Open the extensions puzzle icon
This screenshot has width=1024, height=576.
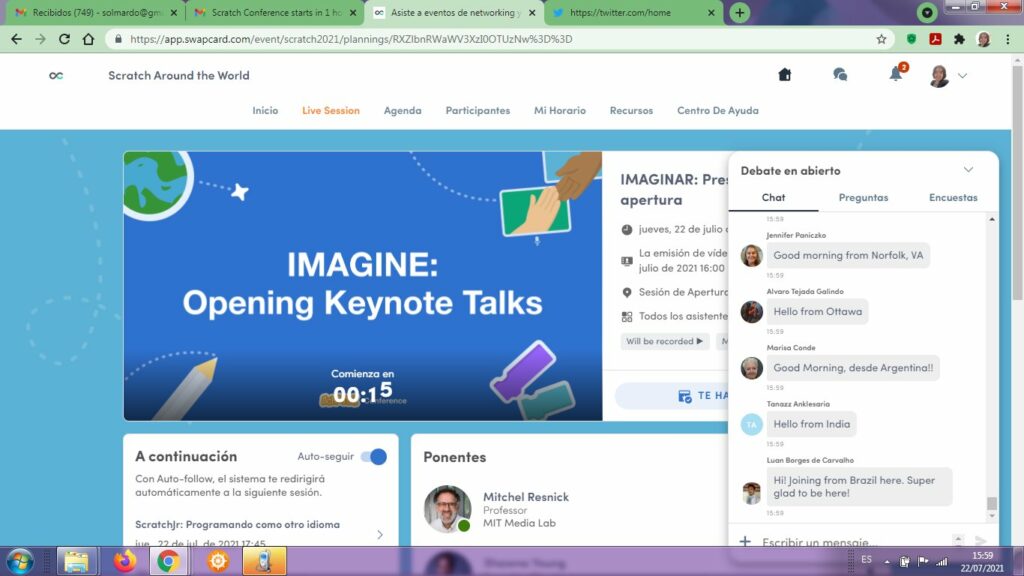959,39
